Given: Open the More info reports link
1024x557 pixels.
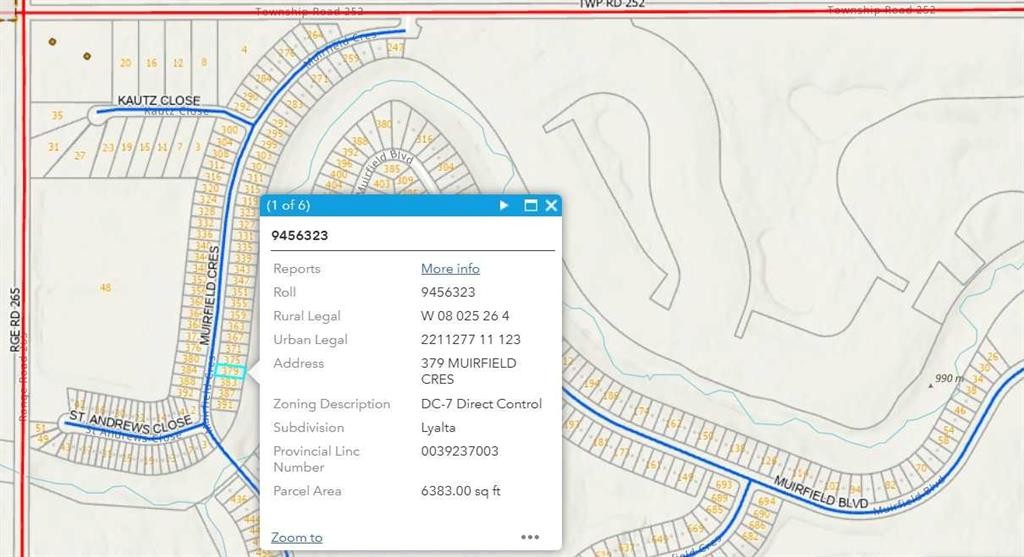Looking at the screenshot, I should click(450, 268).
